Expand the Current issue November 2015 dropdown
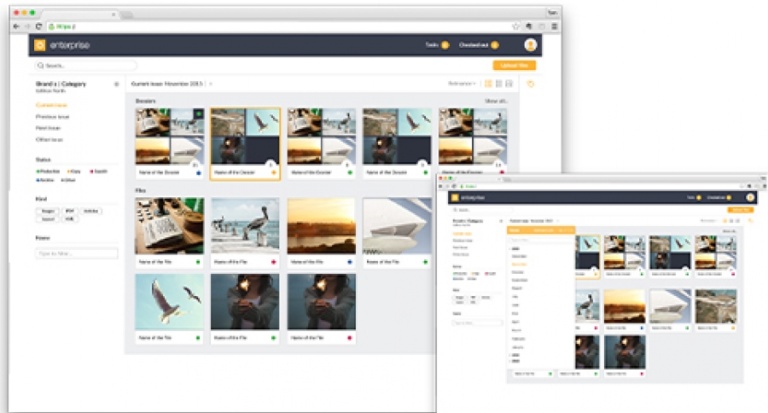Screen dimensions: 768x413 [x=211, y=84]
